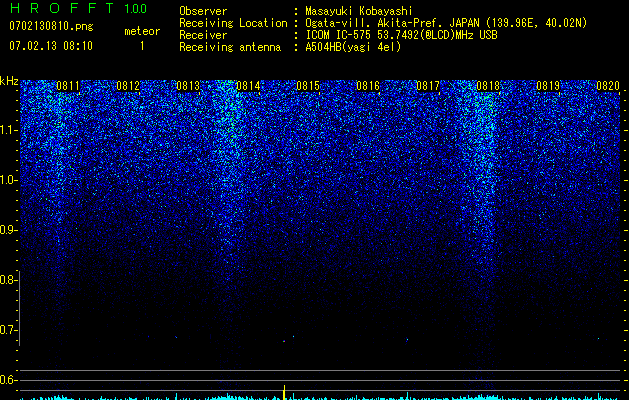Screen dimensions: 629x400
Task: Click the 0812 time marker
Action: tap(128, 86)
